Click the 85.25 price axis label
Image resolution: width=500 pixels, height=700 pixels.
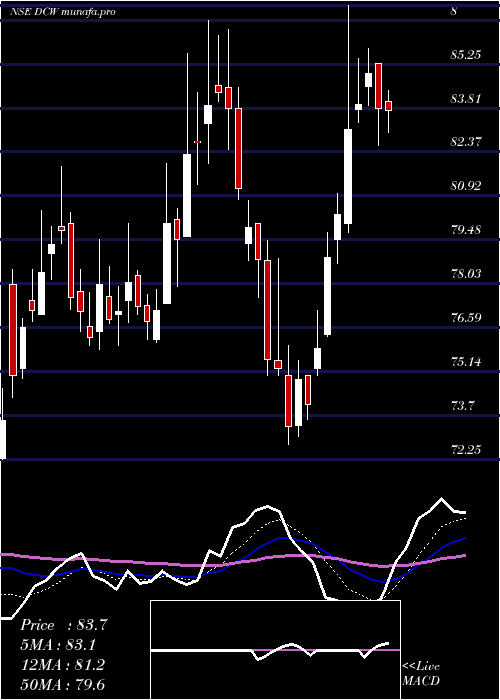(466, 55)
